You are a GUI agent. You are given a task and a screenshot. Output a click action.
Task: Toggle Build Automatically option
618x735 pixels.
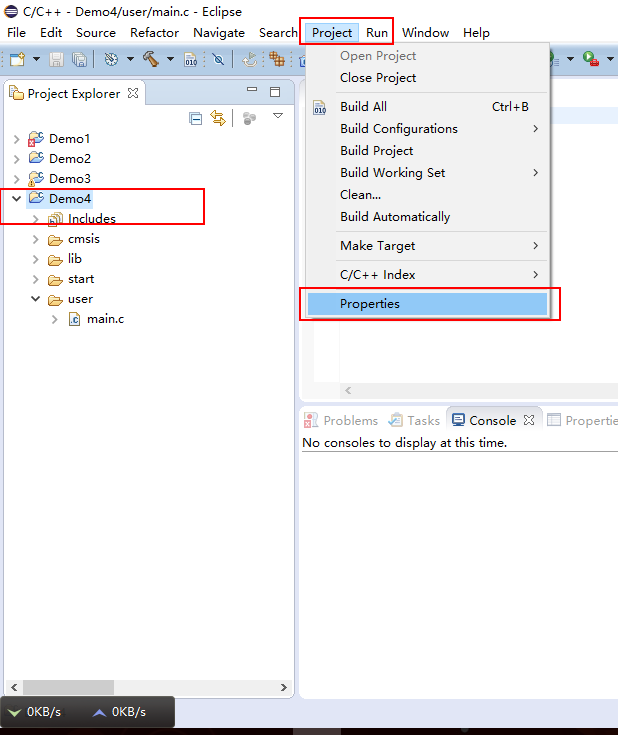click(x=428, y=217)
